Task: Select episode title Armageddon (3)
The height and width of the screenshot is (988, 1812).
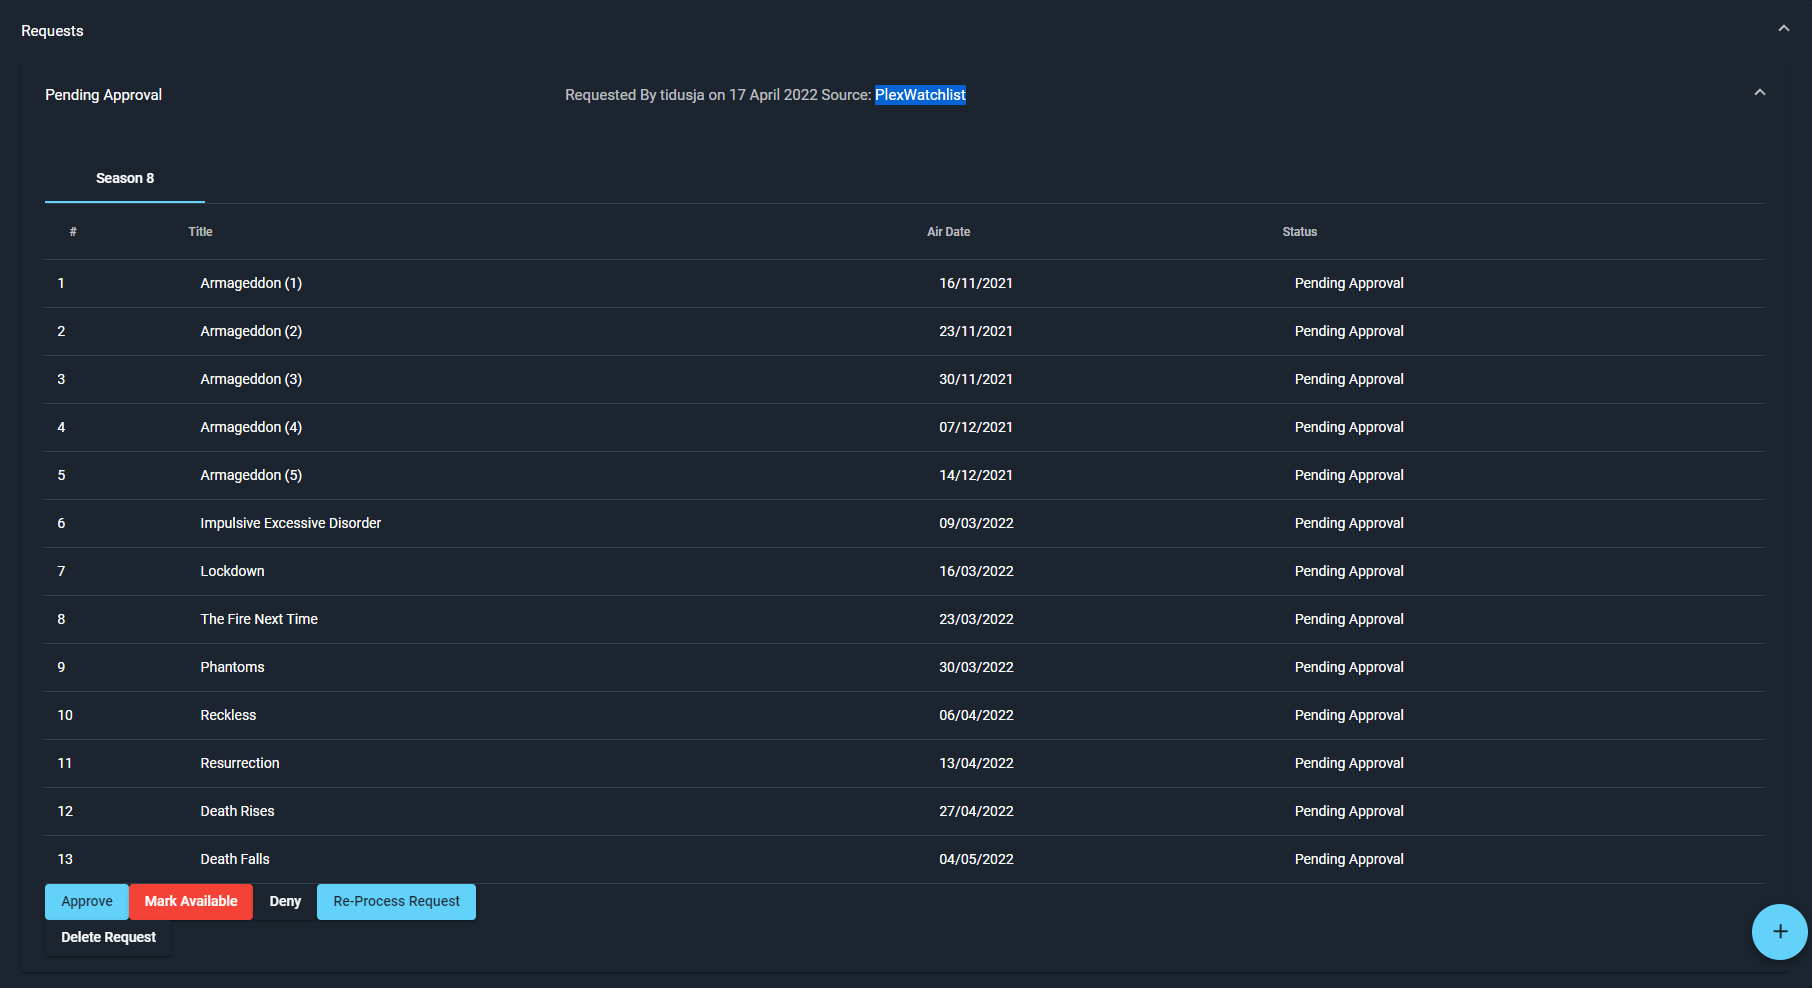Action: [251, 379]
